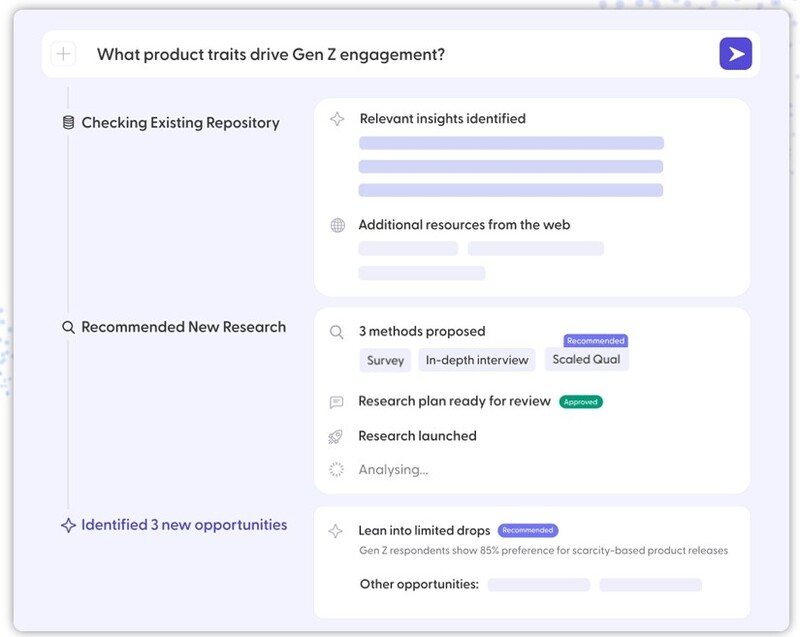This screenshot has width=800, height=637.
Task: Click the database icon beside Checking Existing Repository
Action: tap(68, 123)
